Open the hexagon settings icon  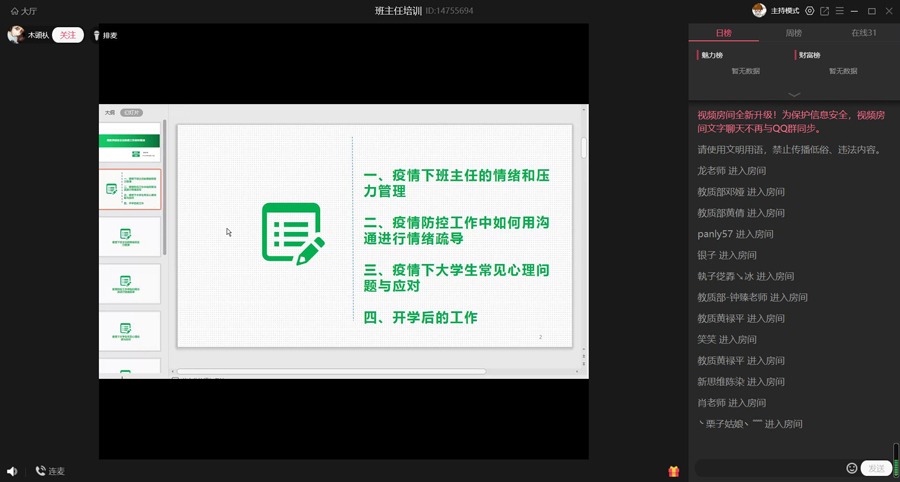pos(810,11)
